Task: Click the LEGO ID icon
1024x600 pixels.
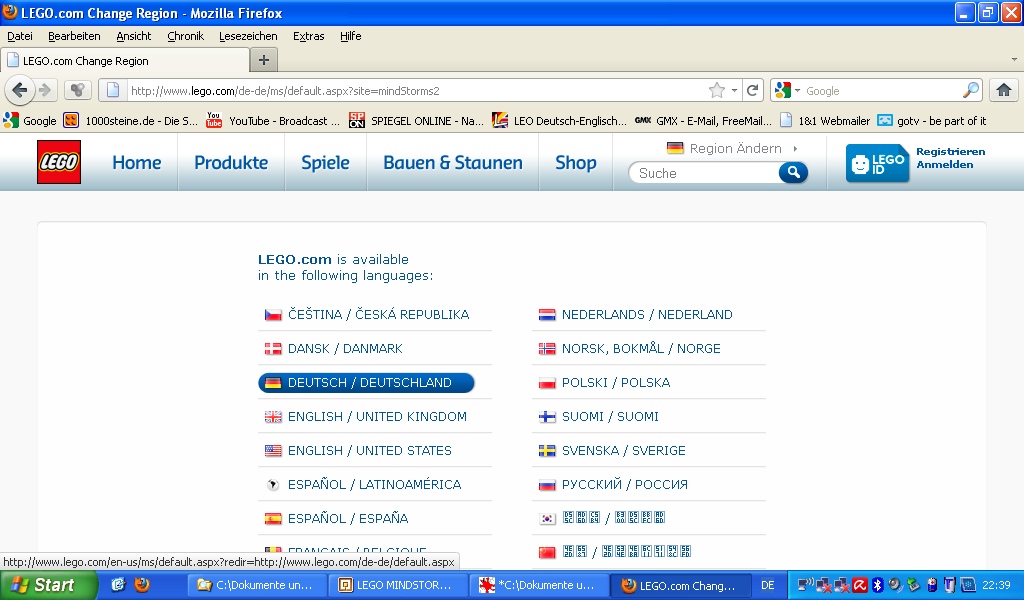Action: 877,163
